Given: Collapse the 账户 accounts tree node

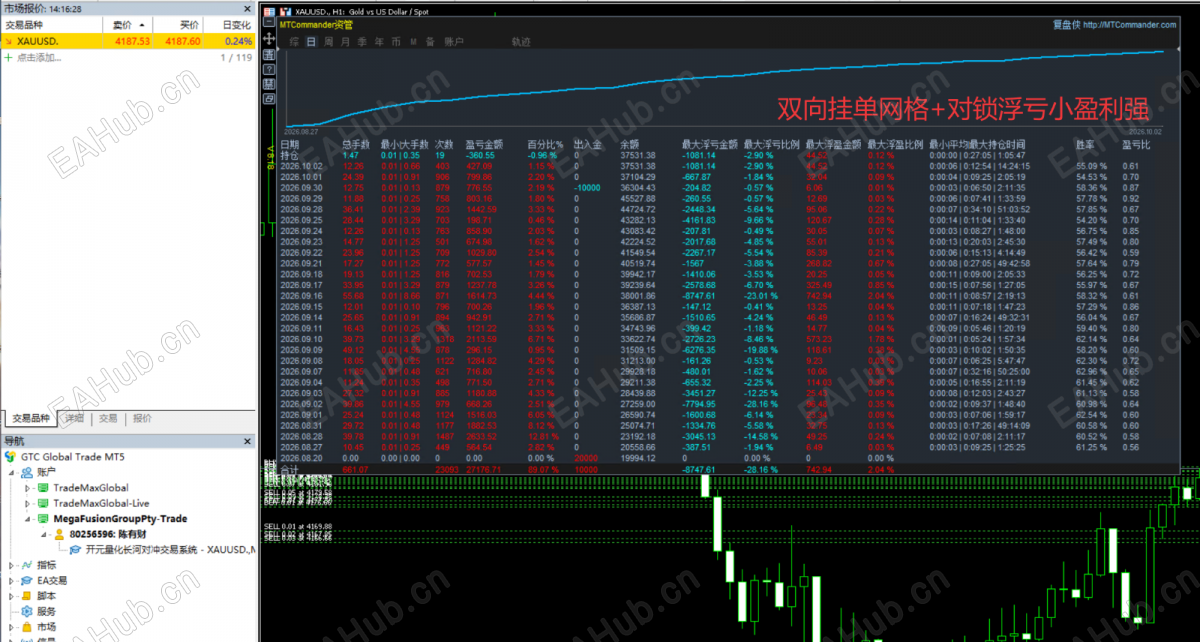Looking at the screenshot, I should [12, 472].
